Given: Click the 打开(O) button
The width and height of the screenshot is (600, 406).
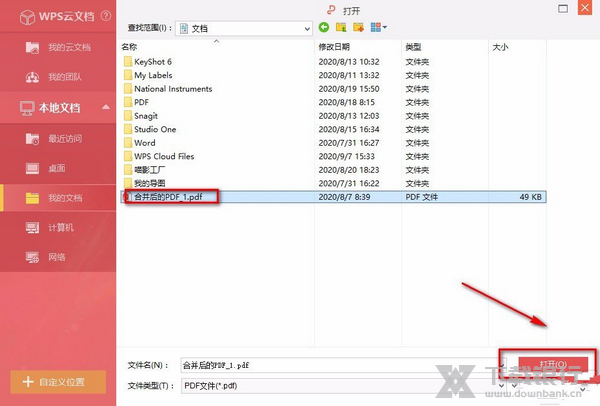Looking at the screenshot, I should (553, 364).
